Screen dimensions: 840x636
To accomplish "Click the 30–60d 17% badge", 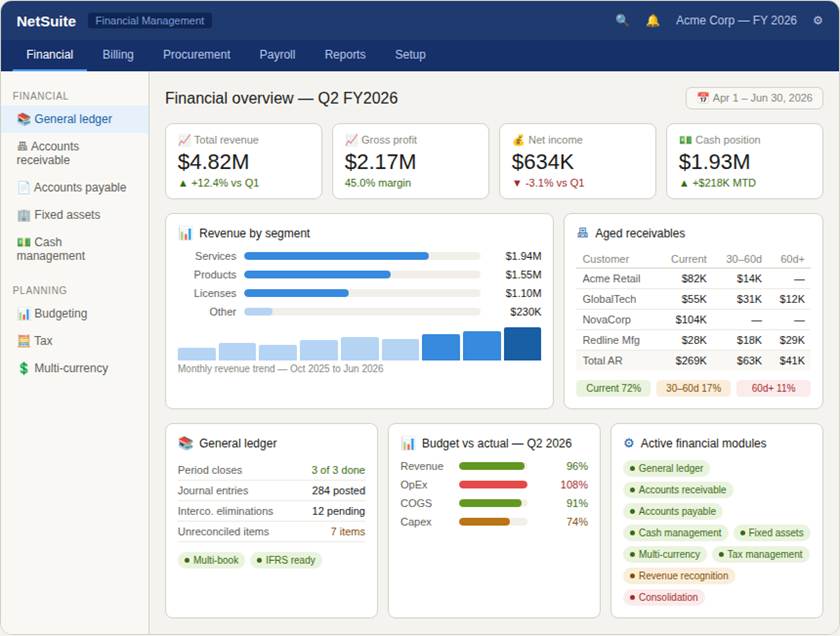I will tap(693, 388).
